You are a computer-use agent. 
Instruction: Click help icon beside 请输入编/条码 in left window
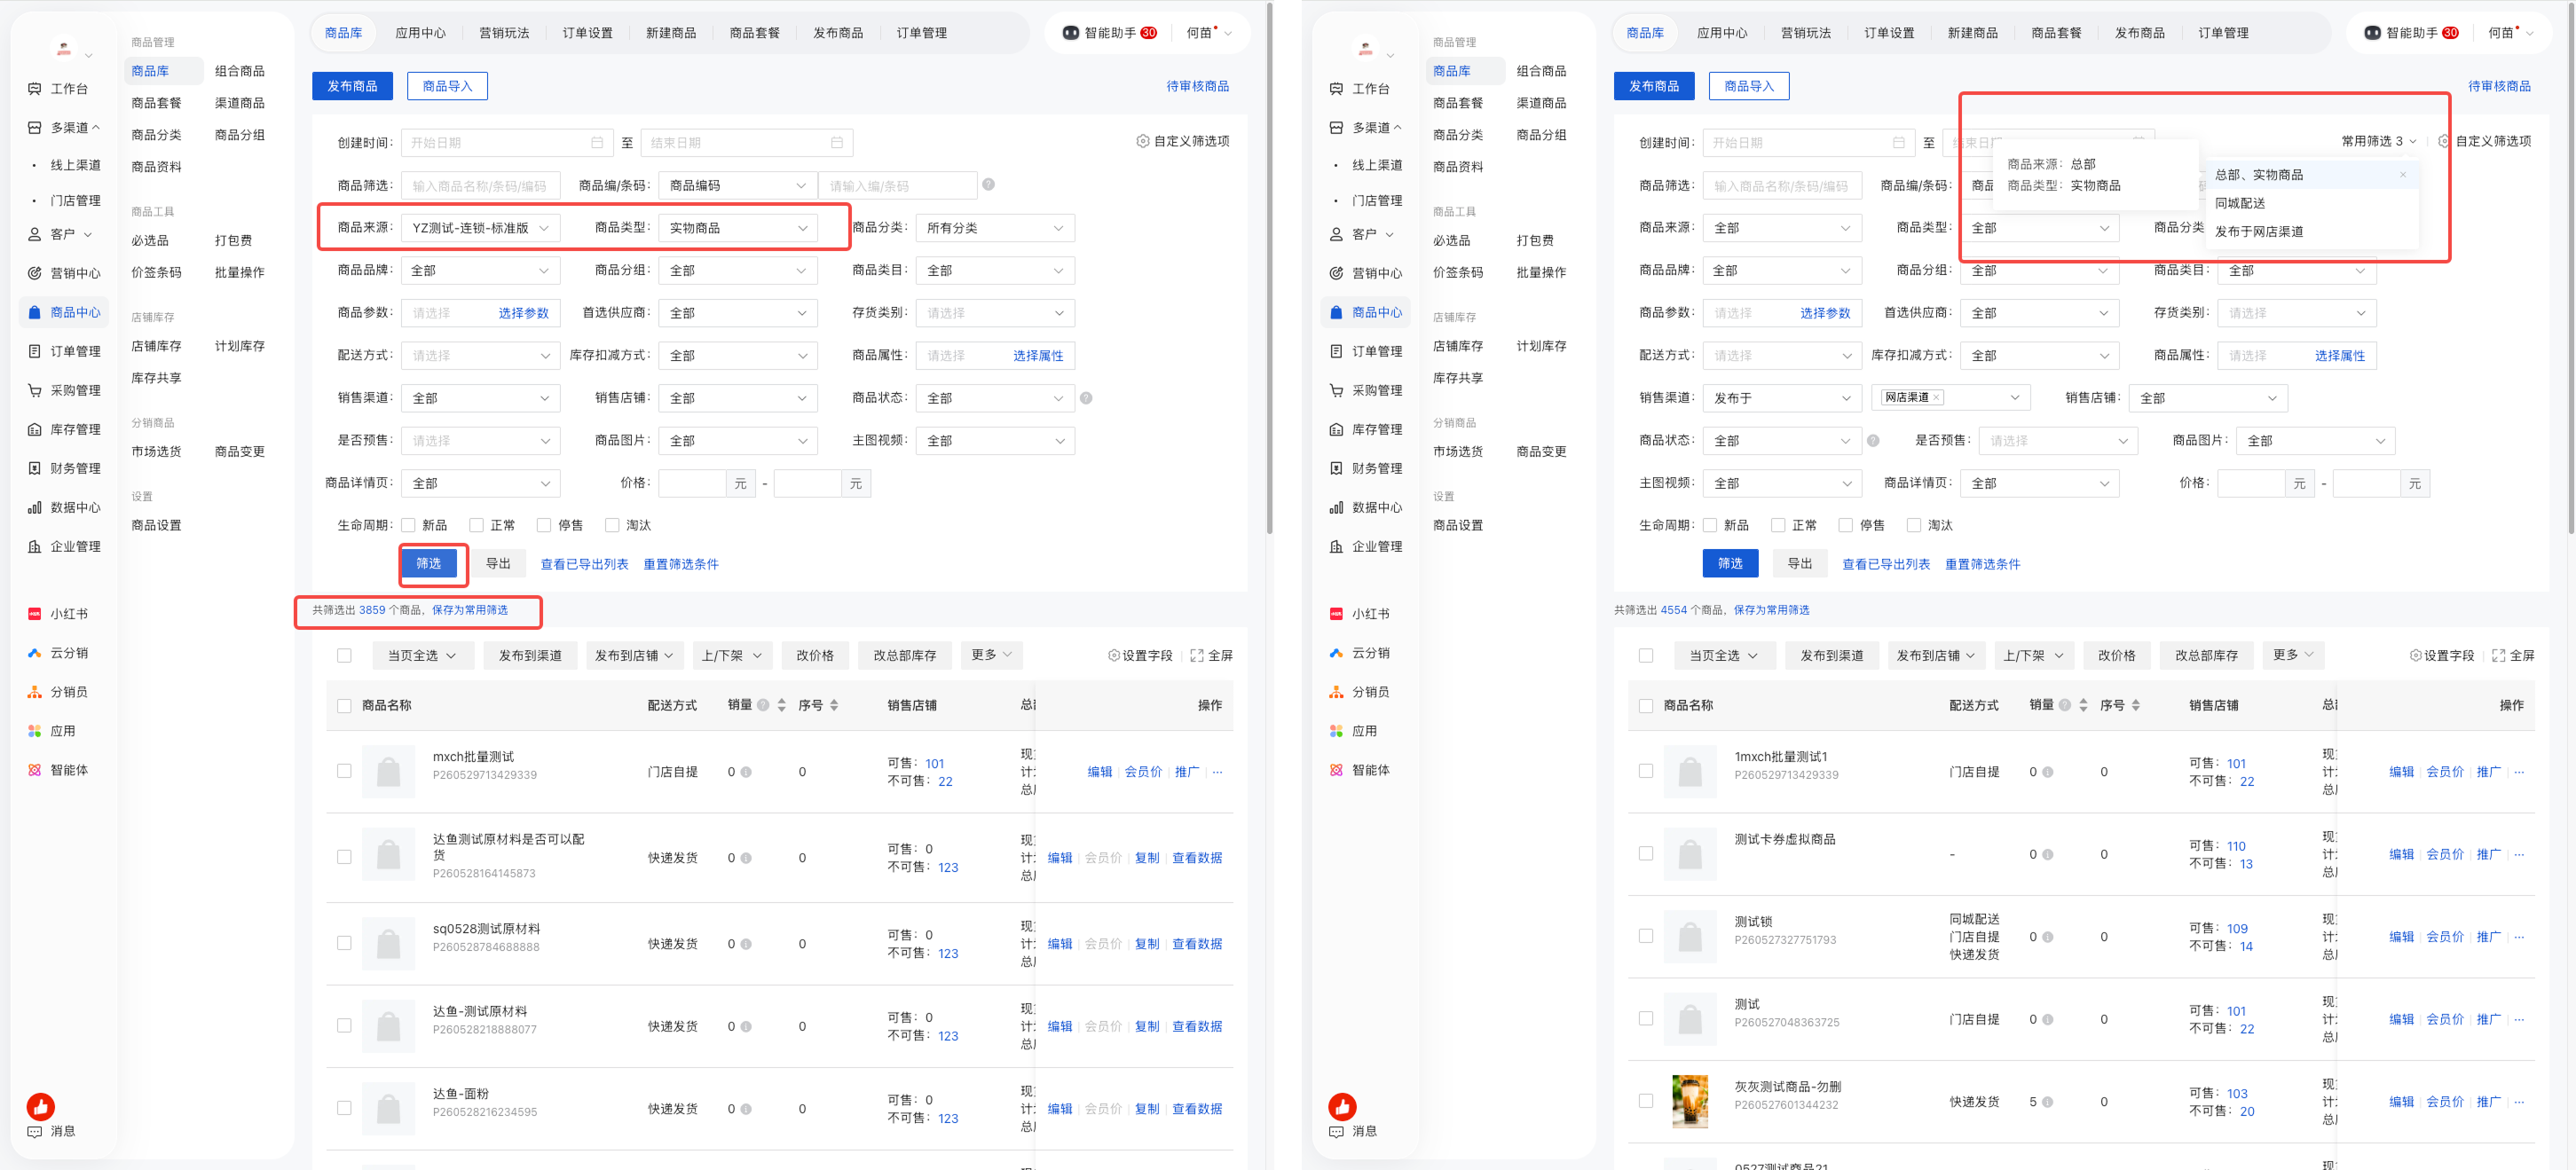click(x=988, y=184)
